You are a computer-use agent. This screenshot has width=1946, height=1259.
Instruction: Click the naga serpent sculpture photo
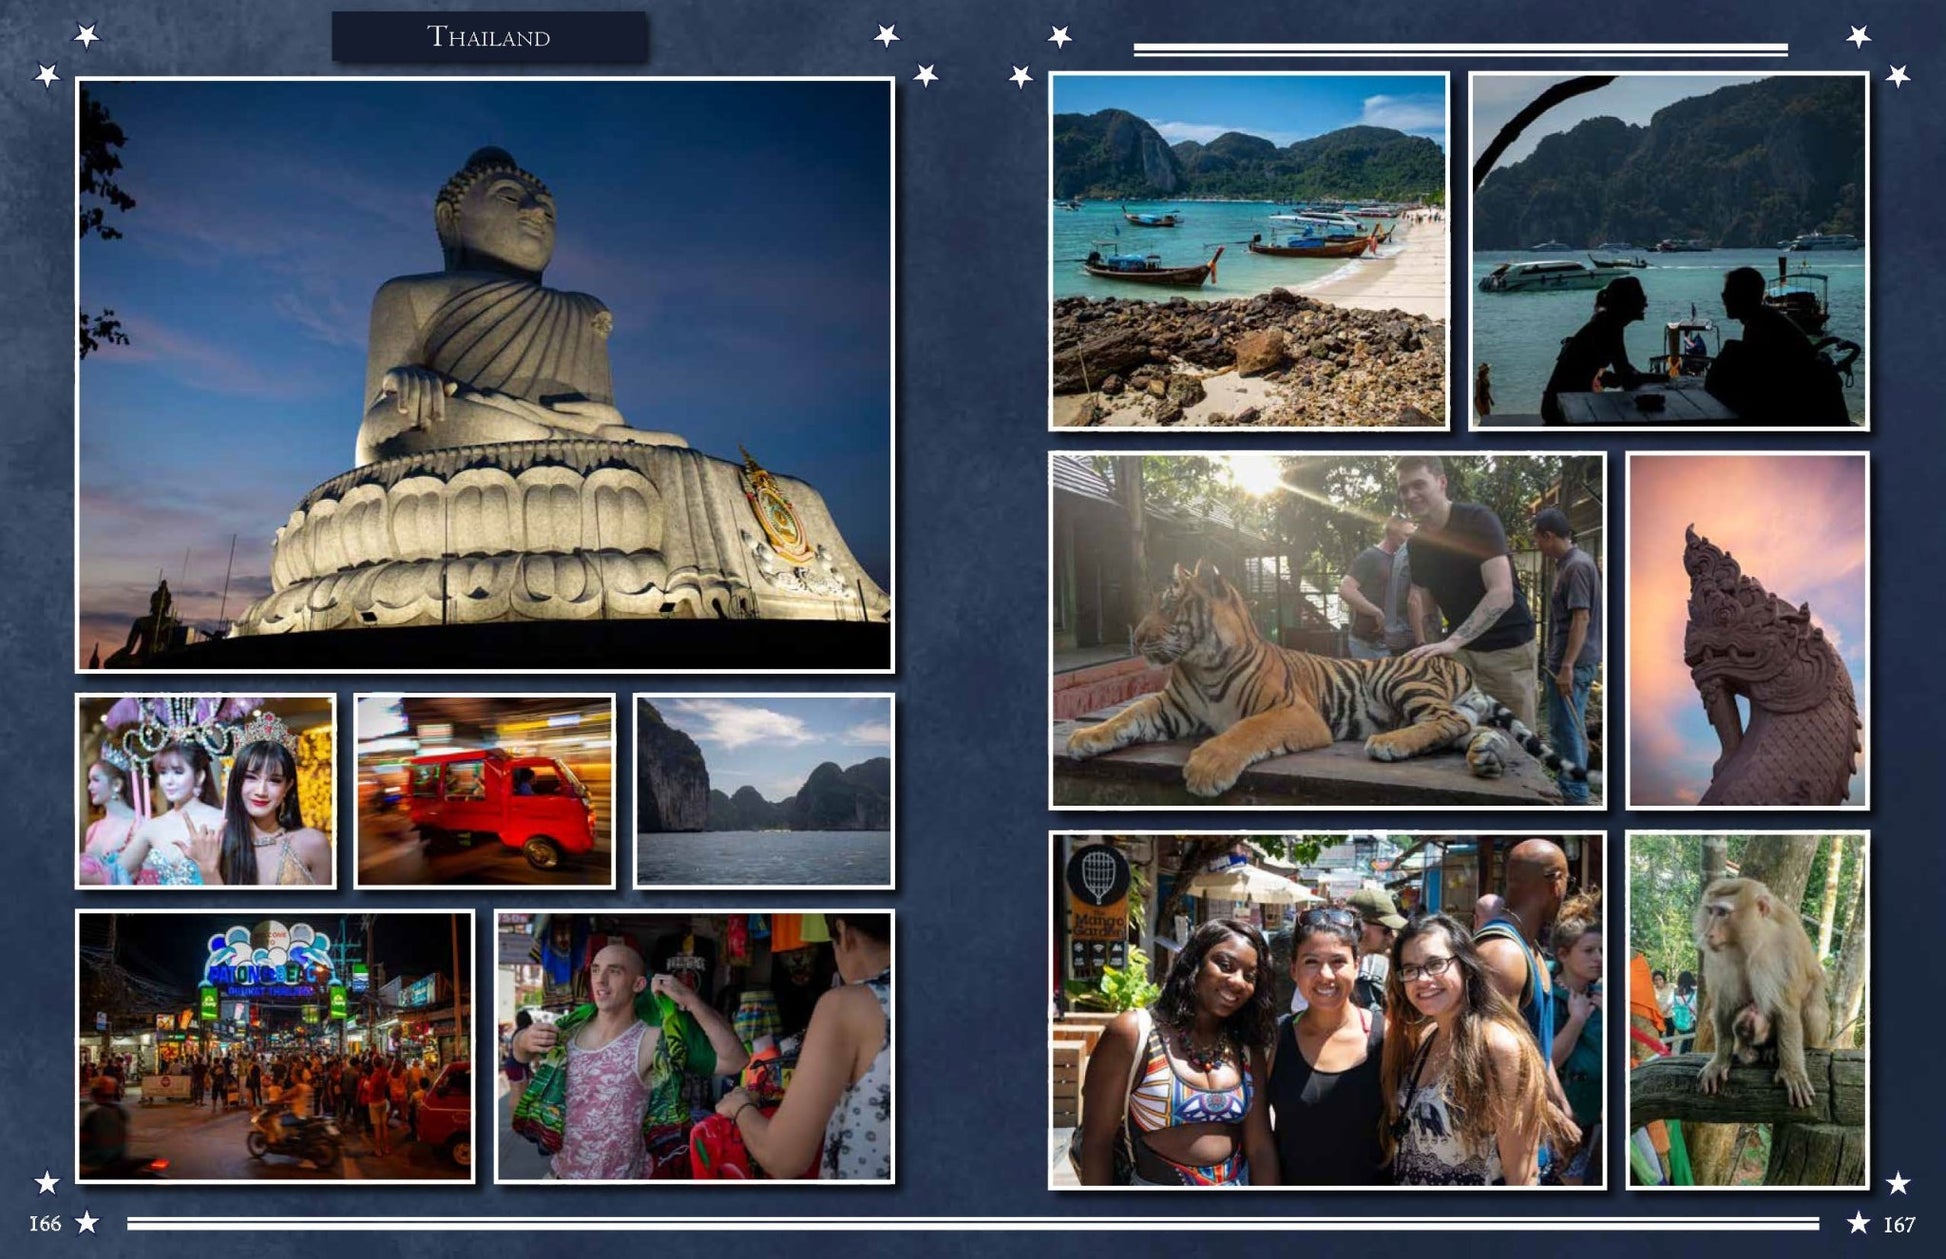(1747, 630)
